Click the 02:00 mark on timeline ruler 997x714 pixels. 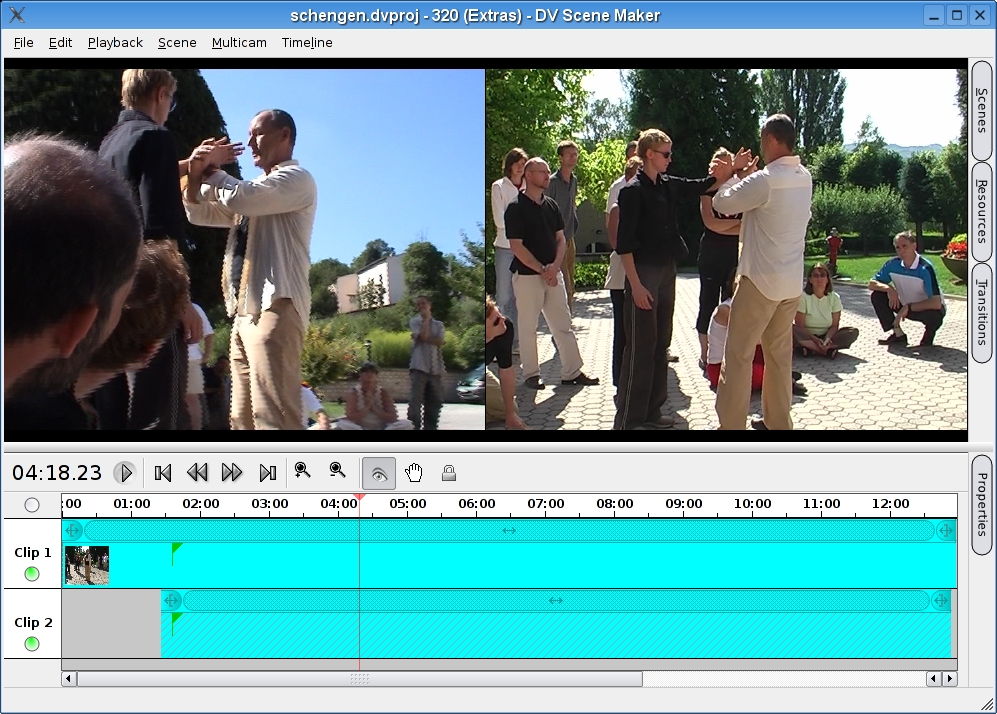pos(201,504)
